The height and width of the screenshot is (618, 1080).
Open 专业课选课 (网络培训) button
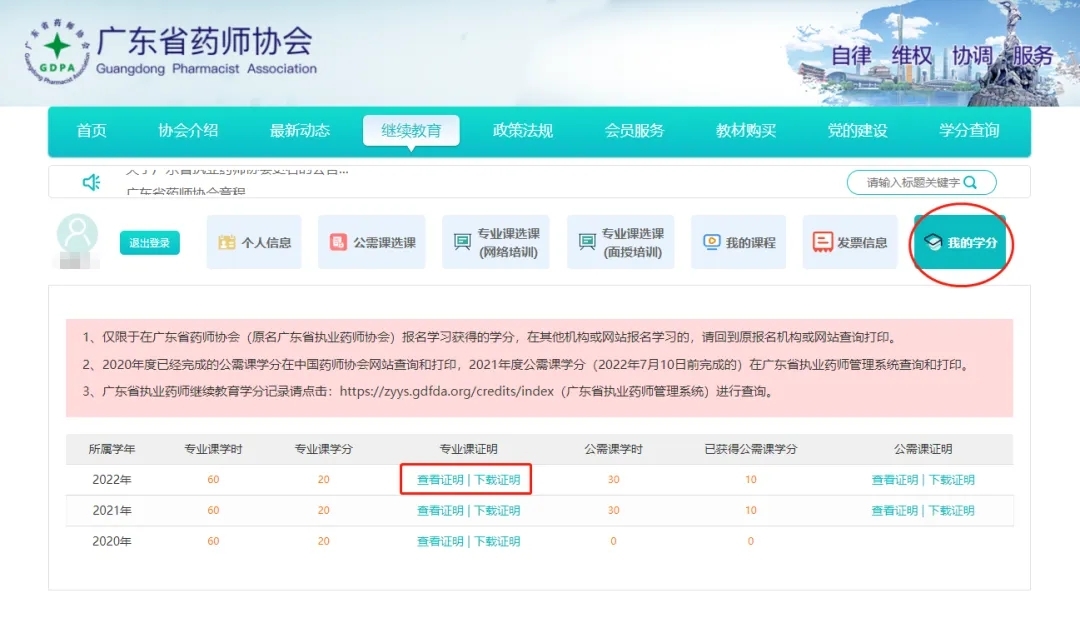pyautogui.click(x=495, y=242)
